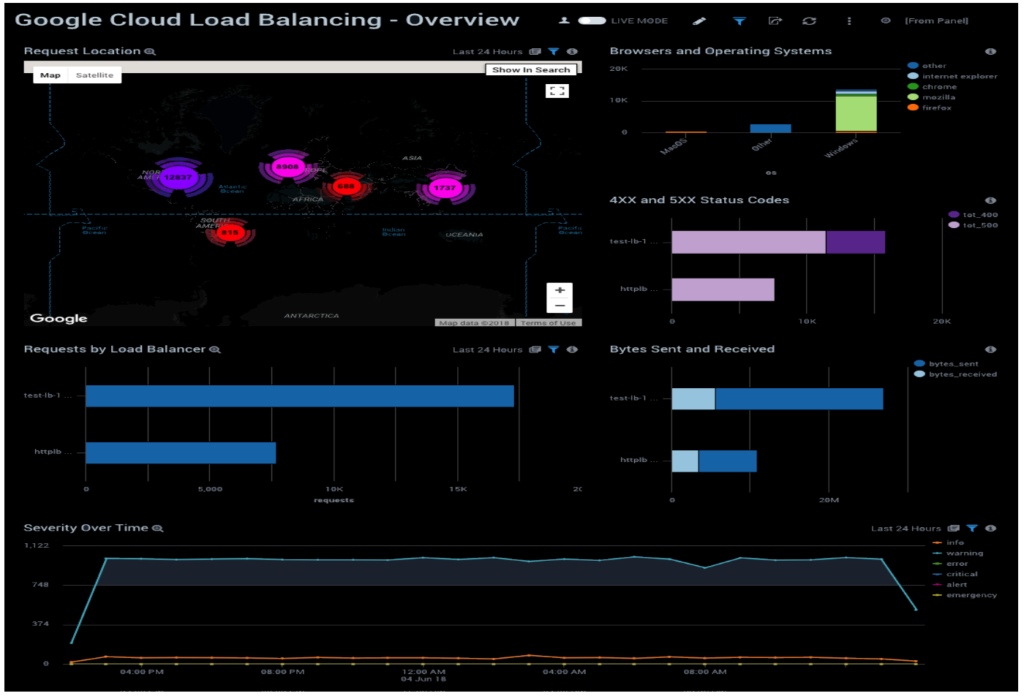Open the Terms of Use map link

tap(549, 323)
